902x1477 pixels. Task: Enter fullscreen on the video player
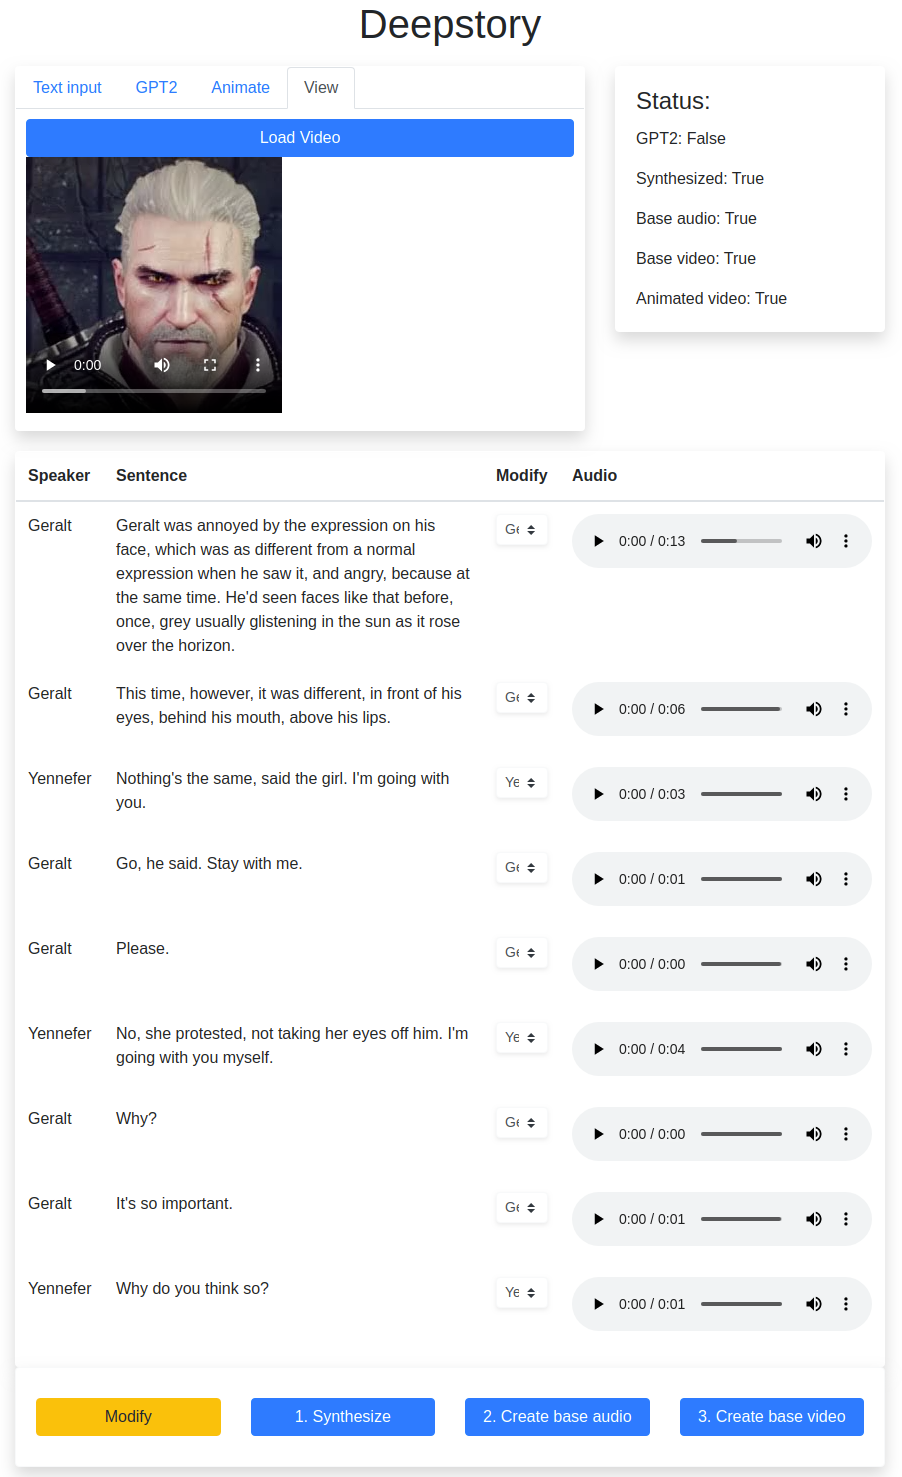(210, 365)
